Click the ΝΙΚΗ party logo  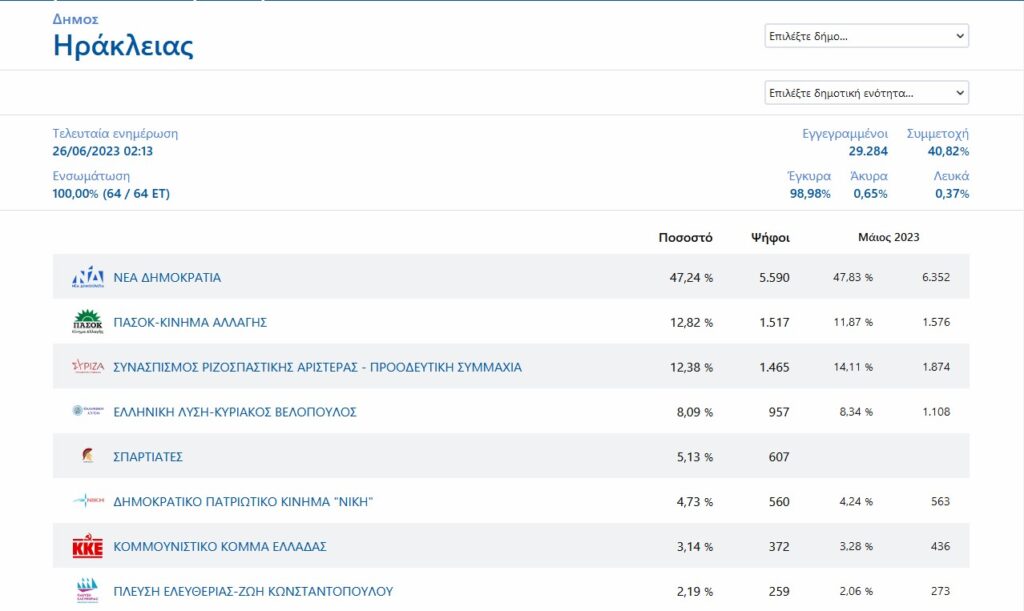(x=87, y=501)
